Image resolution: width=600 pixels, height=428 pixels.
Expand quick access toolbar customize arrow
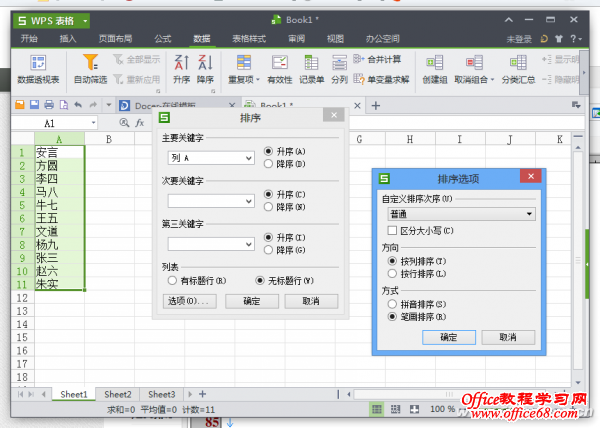click(109, 105)
